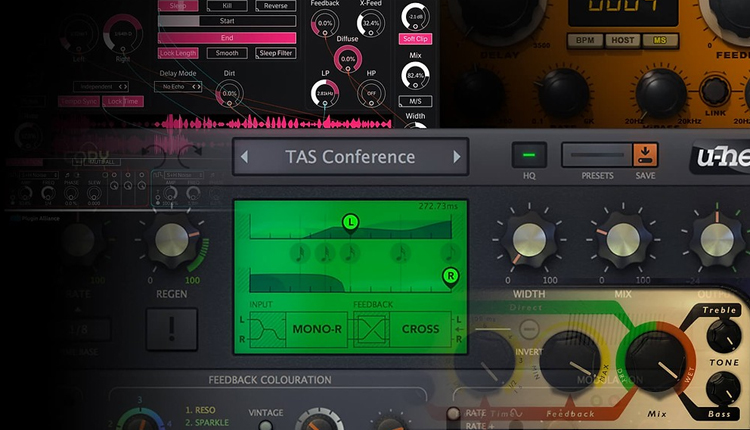Toggle the HQ mode button

click(x=529, y=155)
